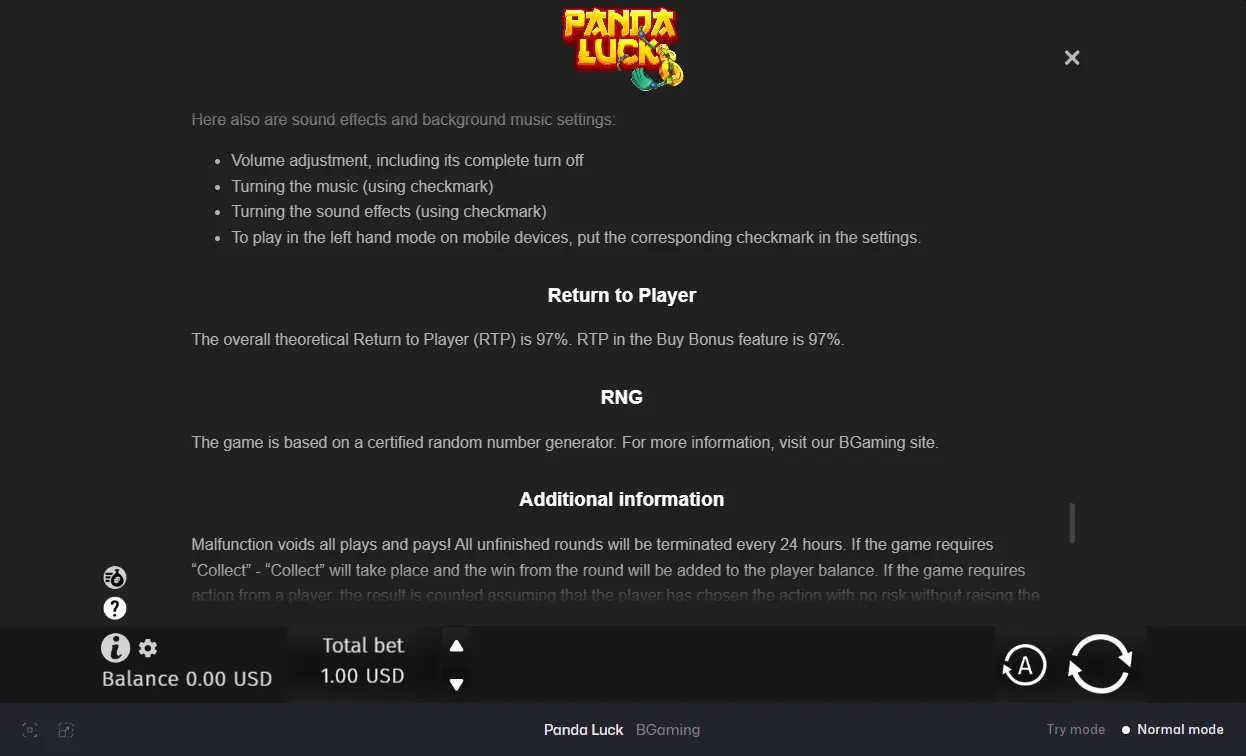Click the Total bet 1.00 USD value
Image resolution: width=1246 pixels, height=756 pixels.
point(363,676)
